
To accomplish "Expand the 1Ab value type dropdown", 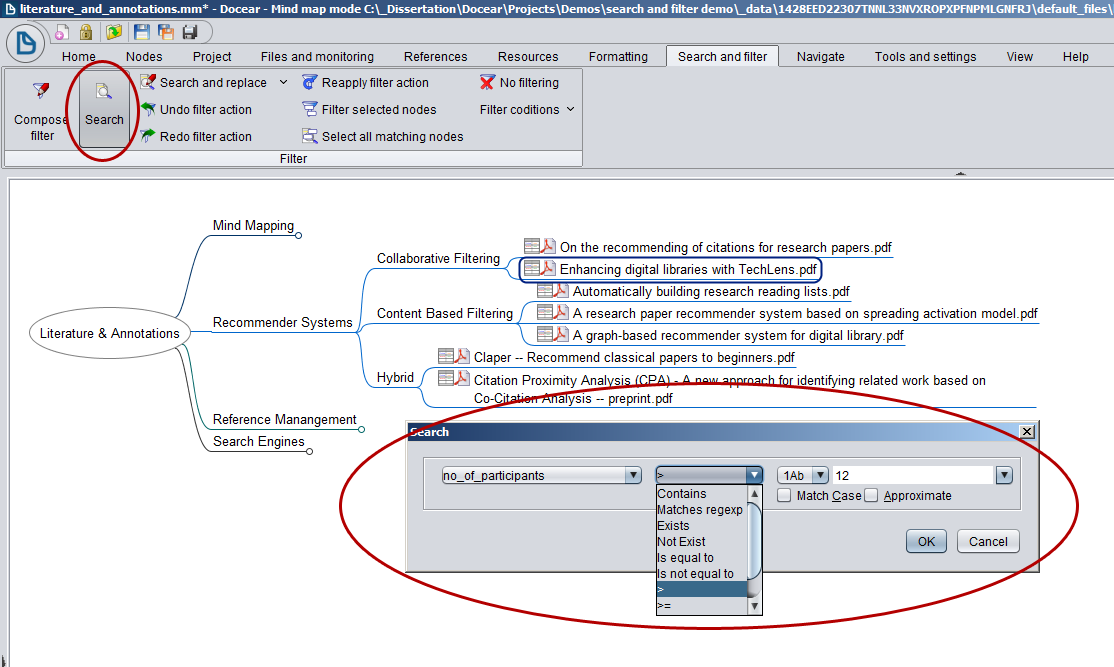I will (x=820, y=476).
